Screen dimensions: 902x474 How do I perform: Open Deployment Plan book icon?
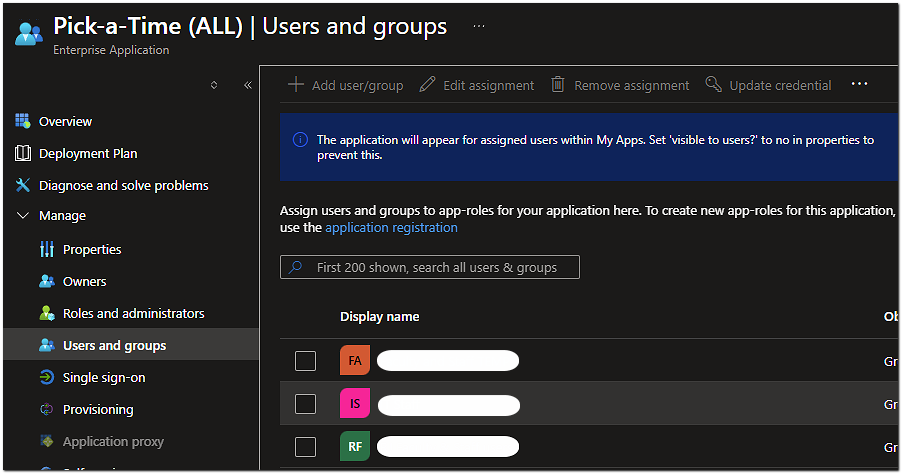23,153
